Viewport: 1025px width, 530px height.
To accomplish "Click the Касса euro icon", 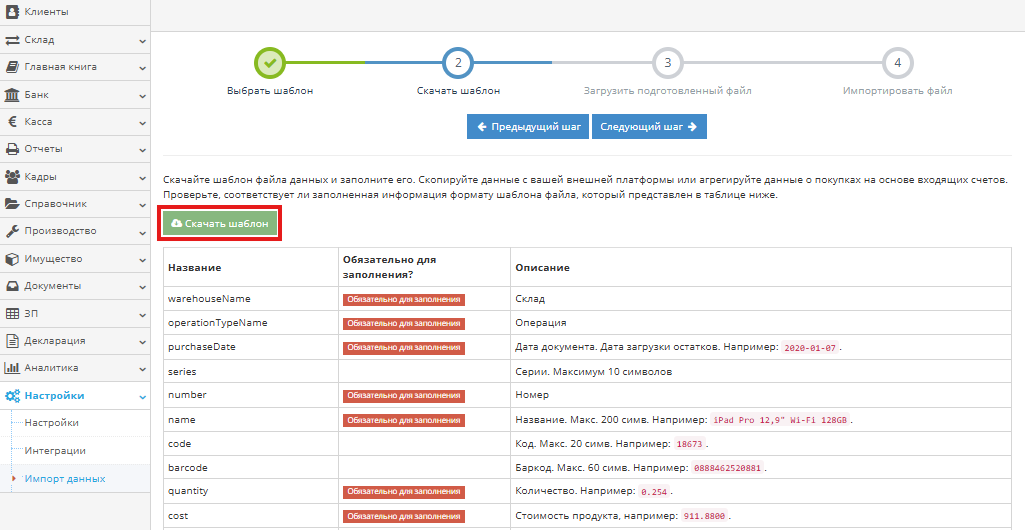I will point(13,122).
